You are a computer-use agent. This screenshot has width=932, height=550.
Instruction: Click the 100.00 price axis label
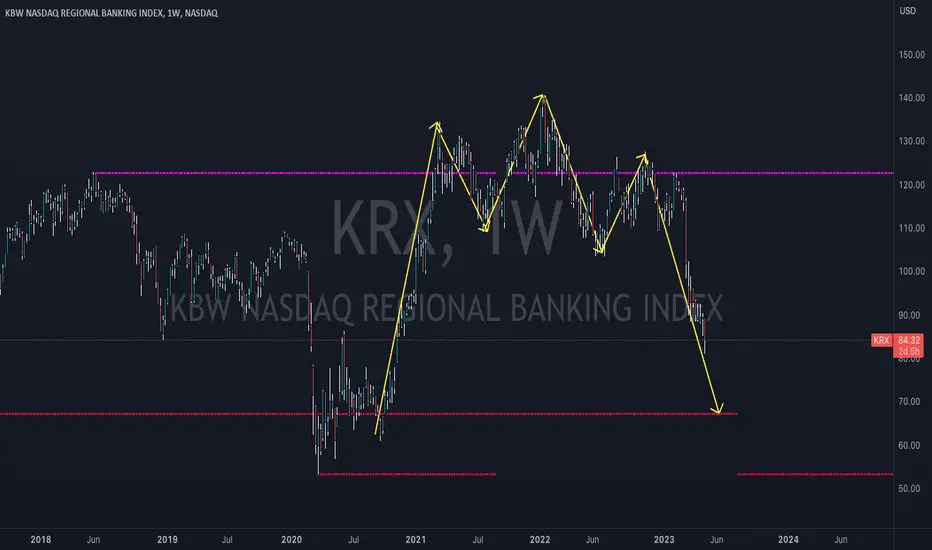point(911,272)
